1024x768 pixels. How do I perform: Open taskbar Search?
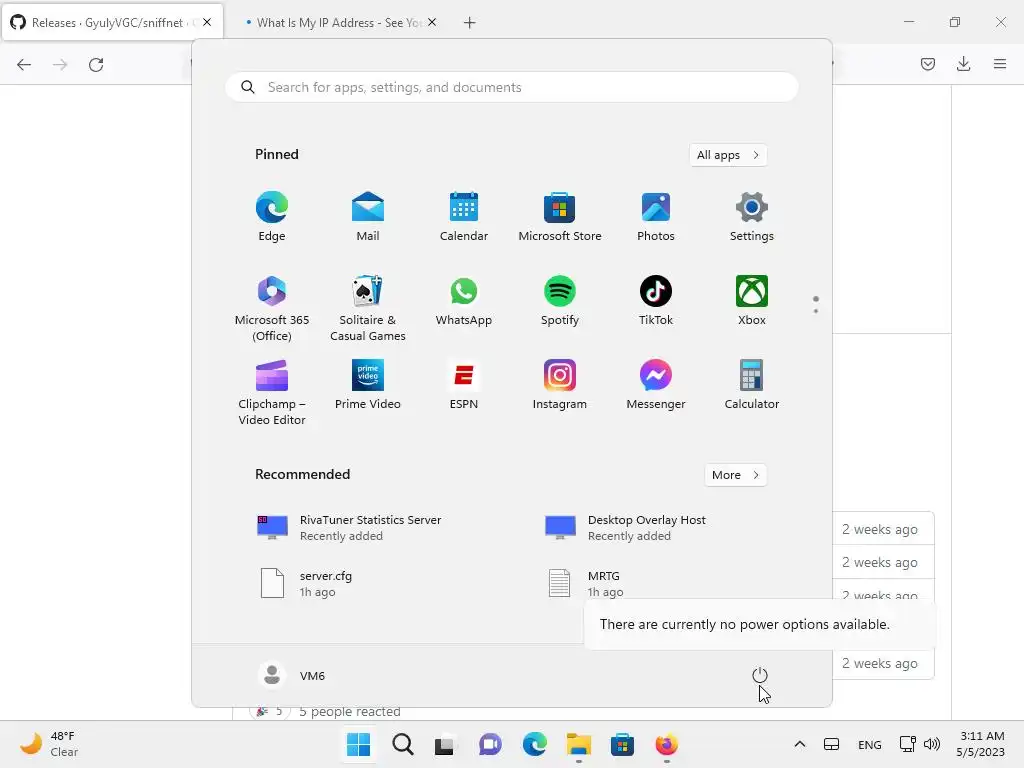(402, 744)
